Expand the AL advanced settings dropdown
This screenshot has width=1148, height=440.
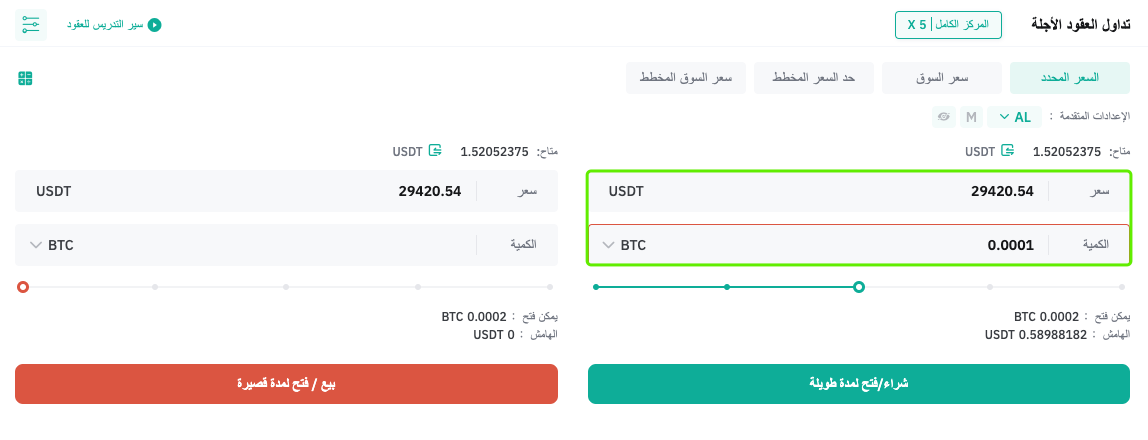(x=1014, y=117)
